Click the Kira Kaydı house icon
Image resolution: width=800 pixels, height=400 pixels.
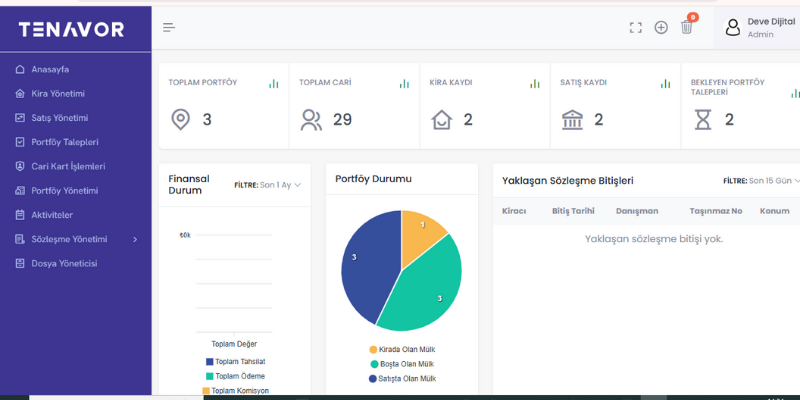442,120
